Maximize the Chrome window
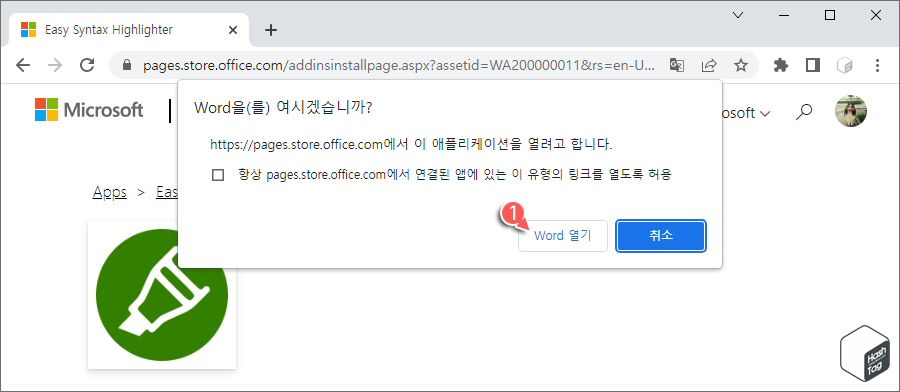 pos(830,15)
